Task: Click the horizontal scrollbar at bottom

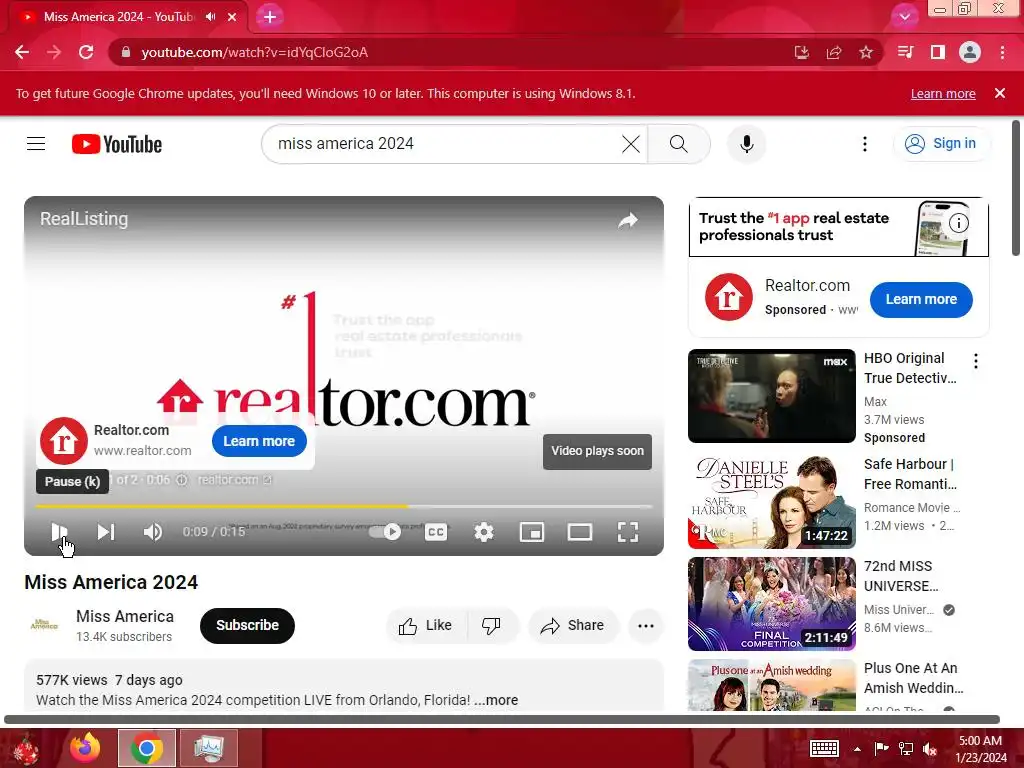Action: pos(502,719)
